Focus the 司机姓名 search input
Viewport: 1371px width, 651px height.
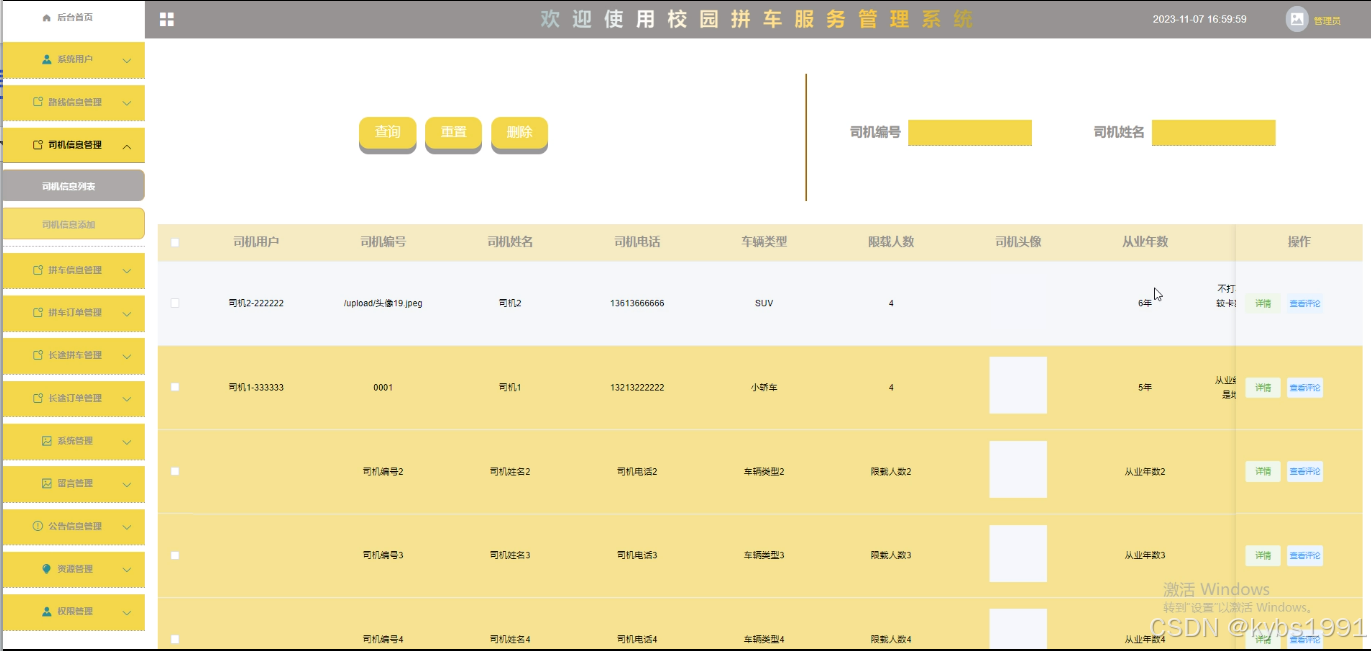coord(1214,133)
